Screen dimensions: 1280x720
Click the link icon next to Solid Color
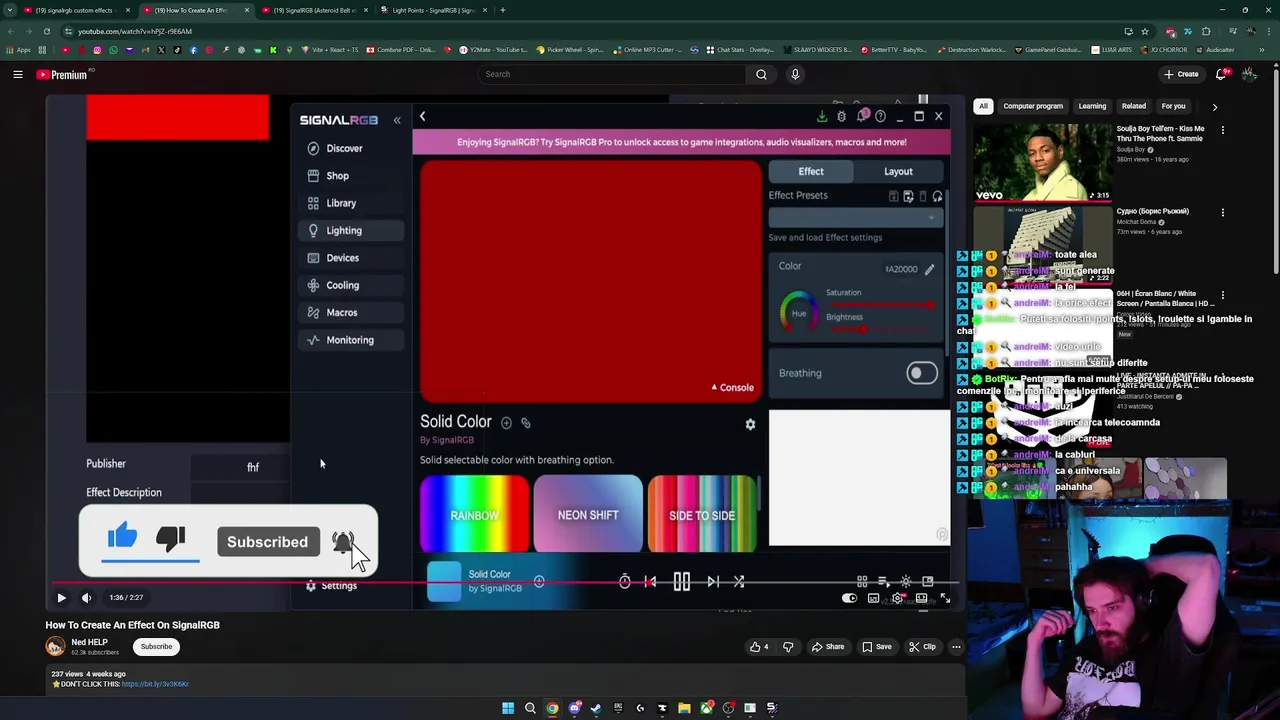[x=526, y=423]
